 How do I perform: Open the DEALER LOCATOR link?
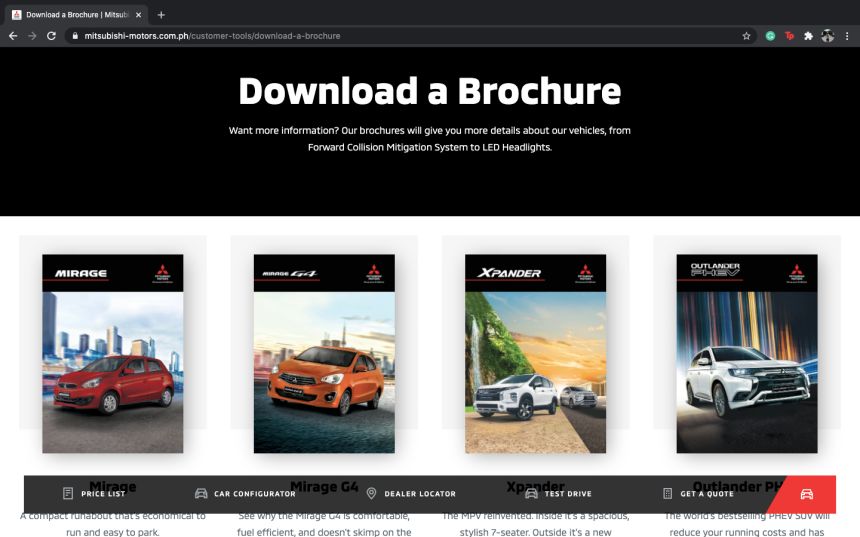pos(420,494)
